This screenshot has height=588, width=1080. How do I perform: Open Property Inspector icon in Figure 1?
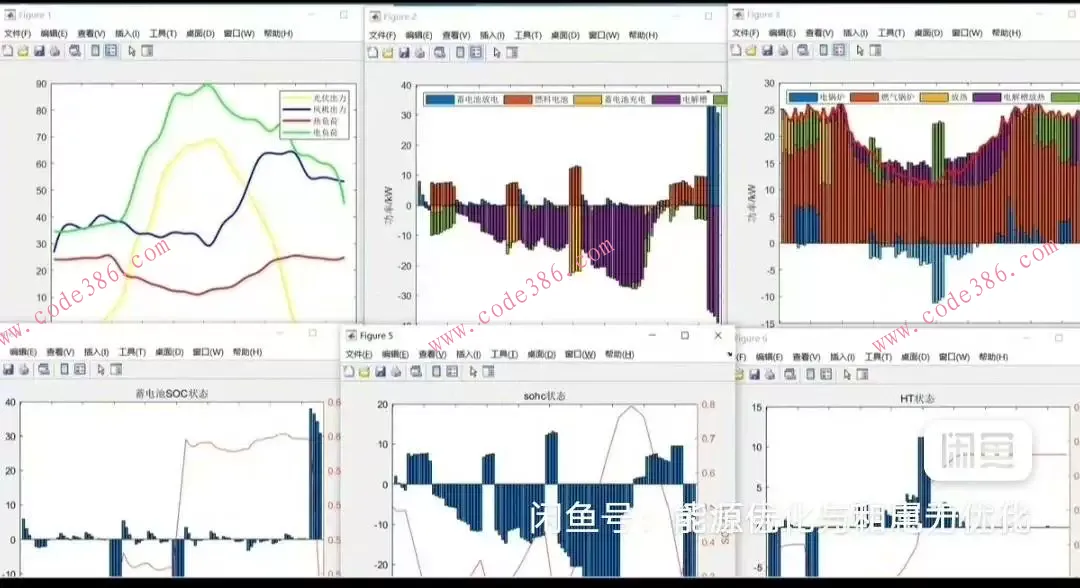pyautogui.click(x=147, y=51)
